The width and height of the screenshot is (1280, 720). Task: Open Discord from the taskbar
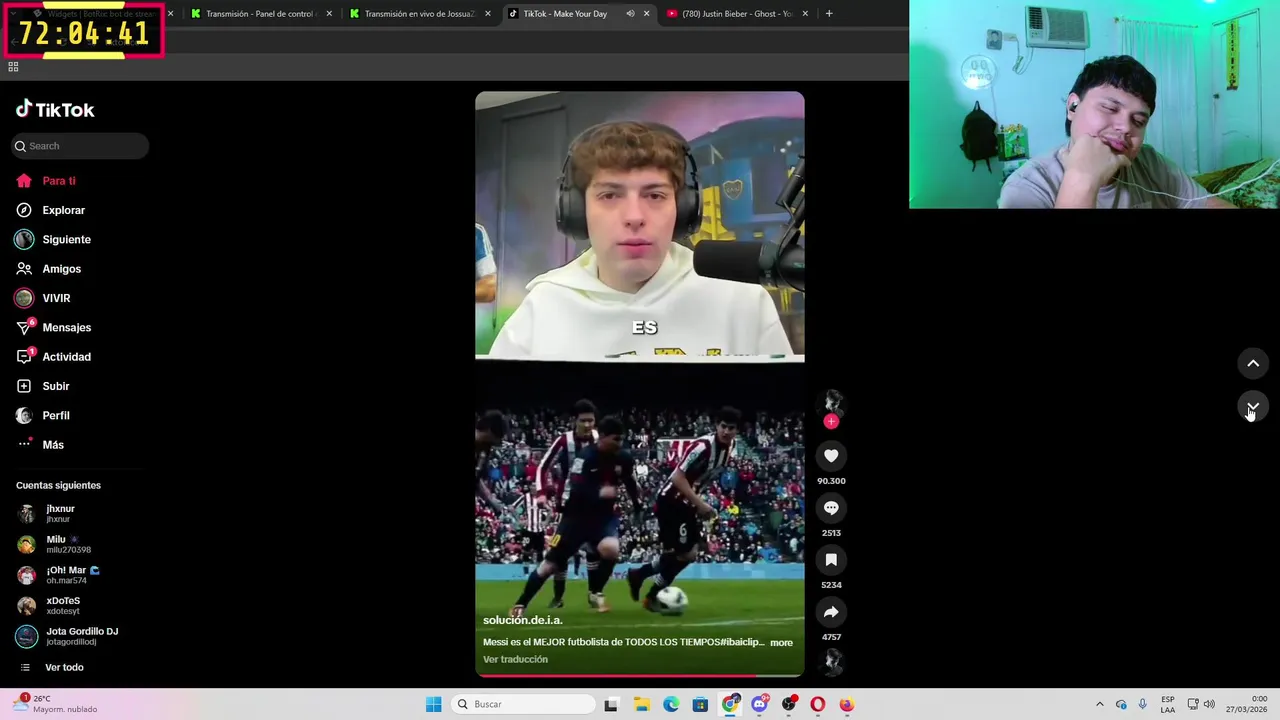[759, 704]
